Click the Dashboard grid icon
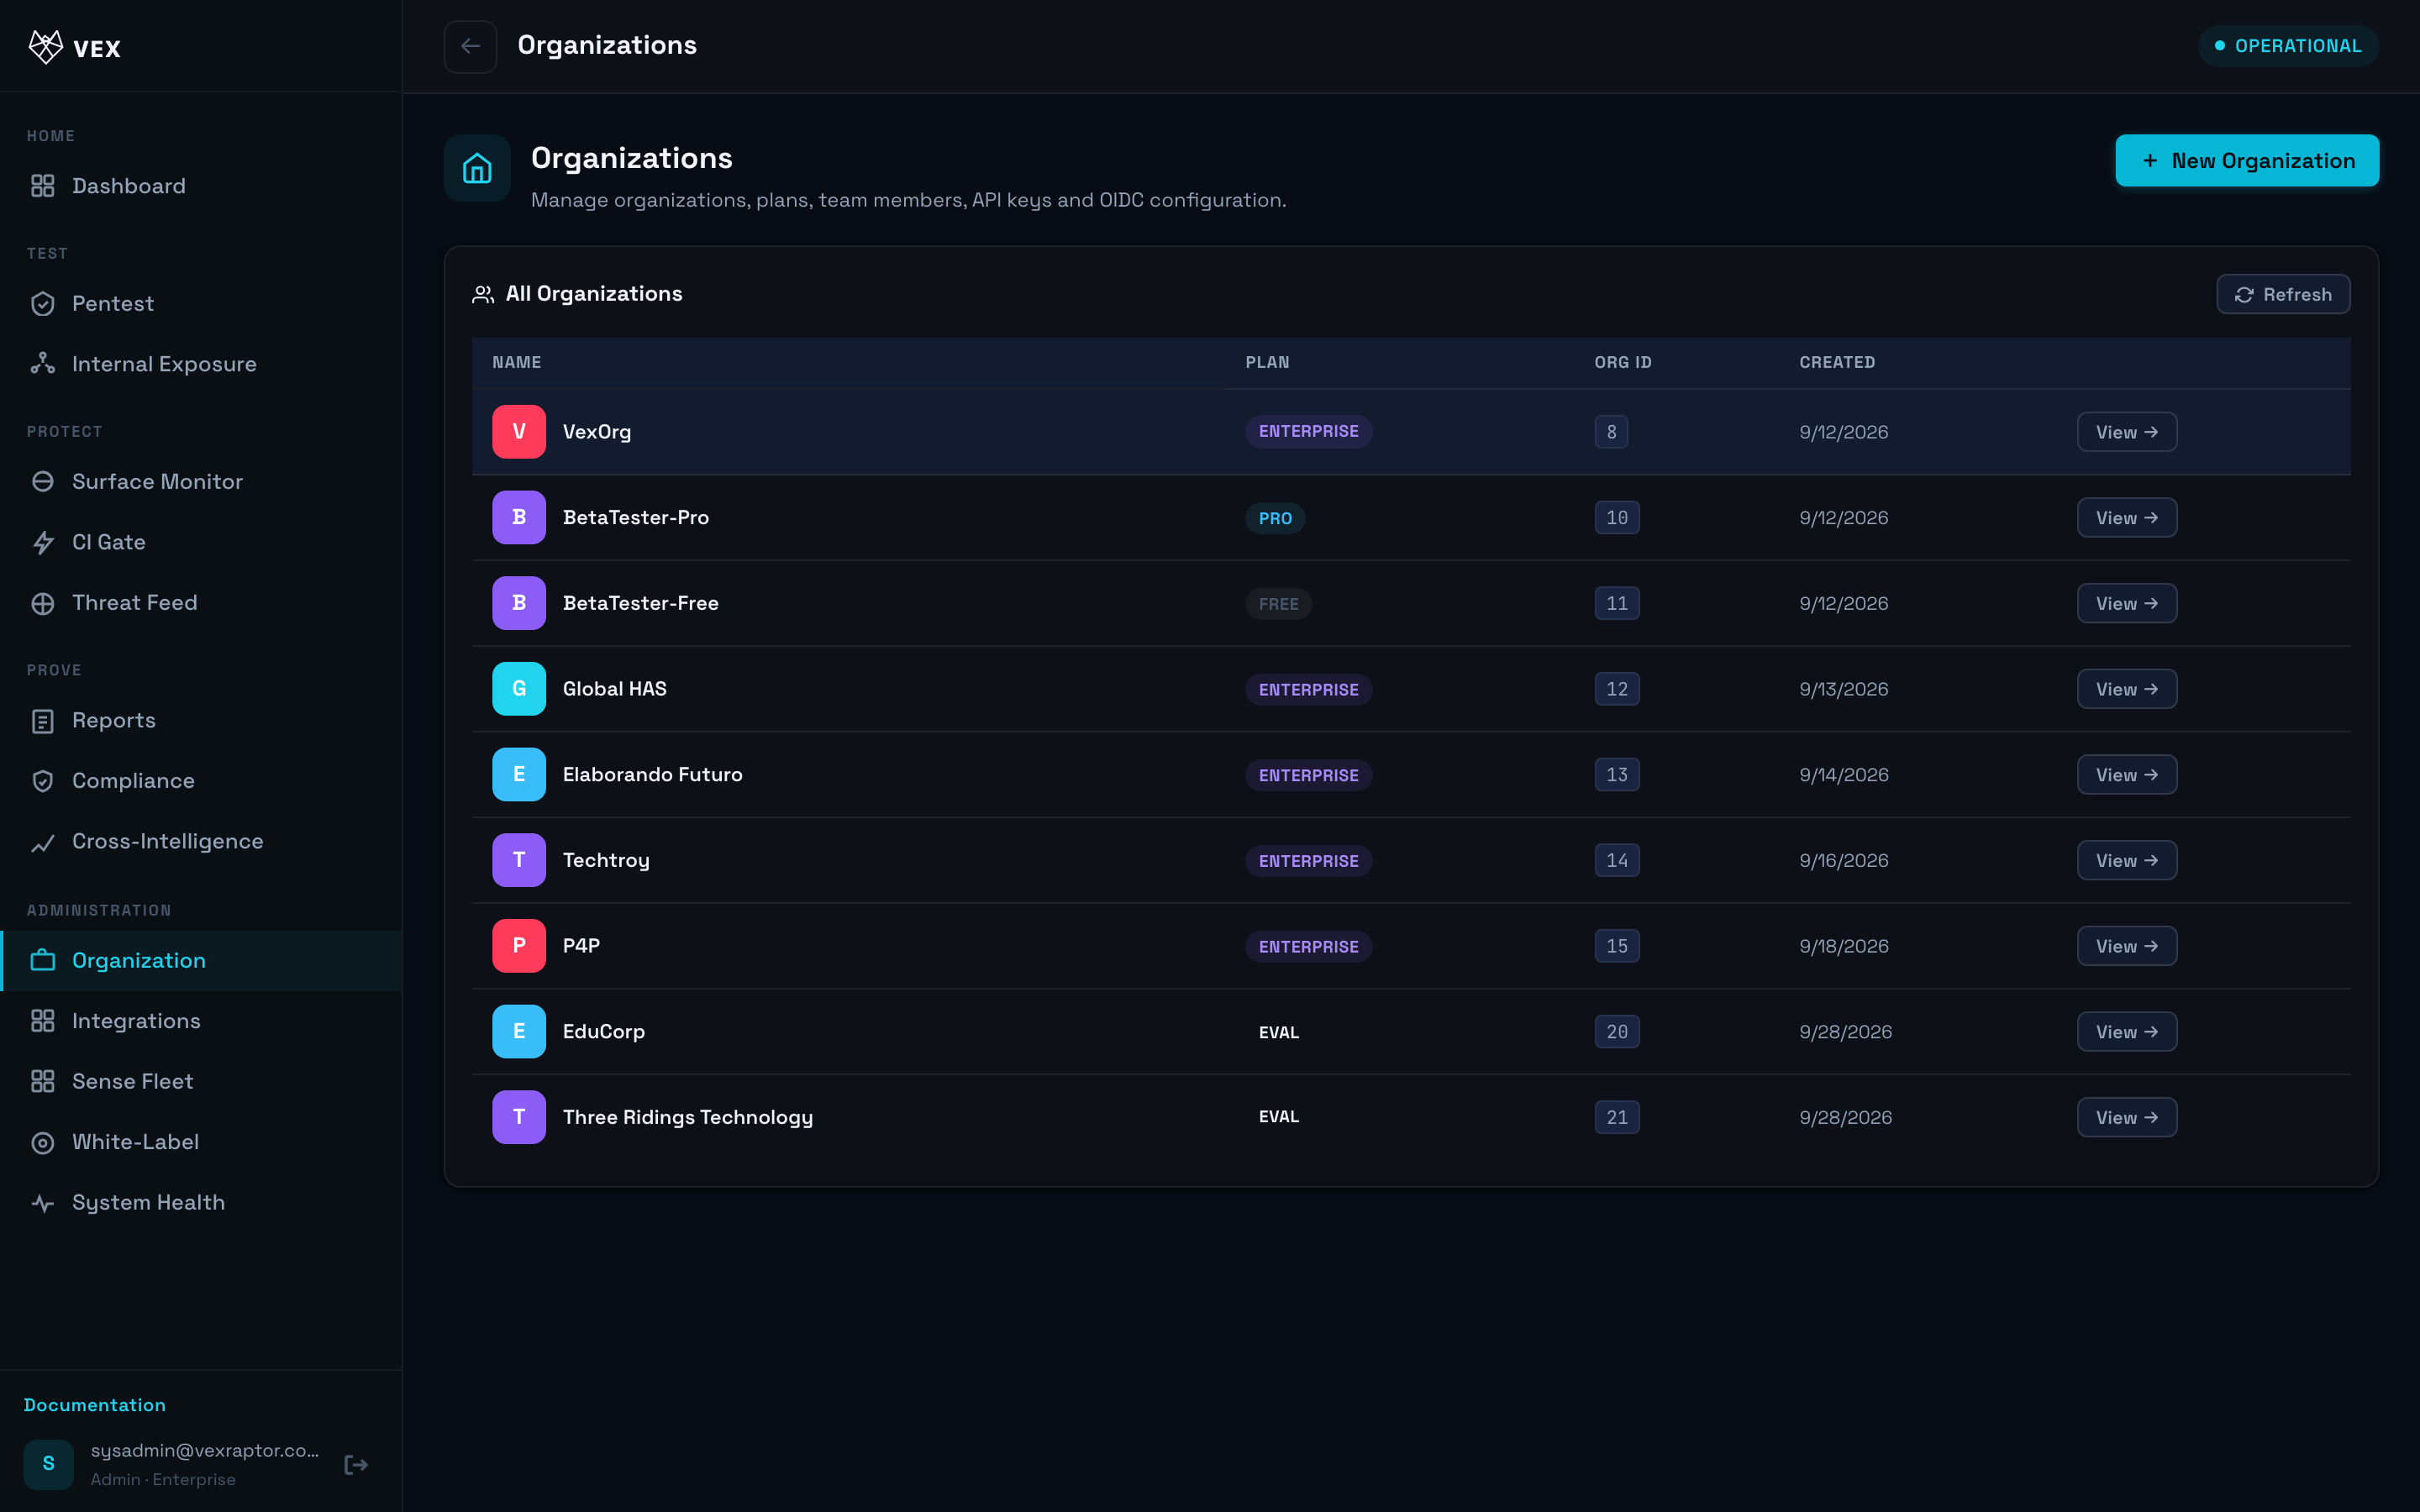The width and height of the screenshot is (2420, 1512). [x=42, y=186]
